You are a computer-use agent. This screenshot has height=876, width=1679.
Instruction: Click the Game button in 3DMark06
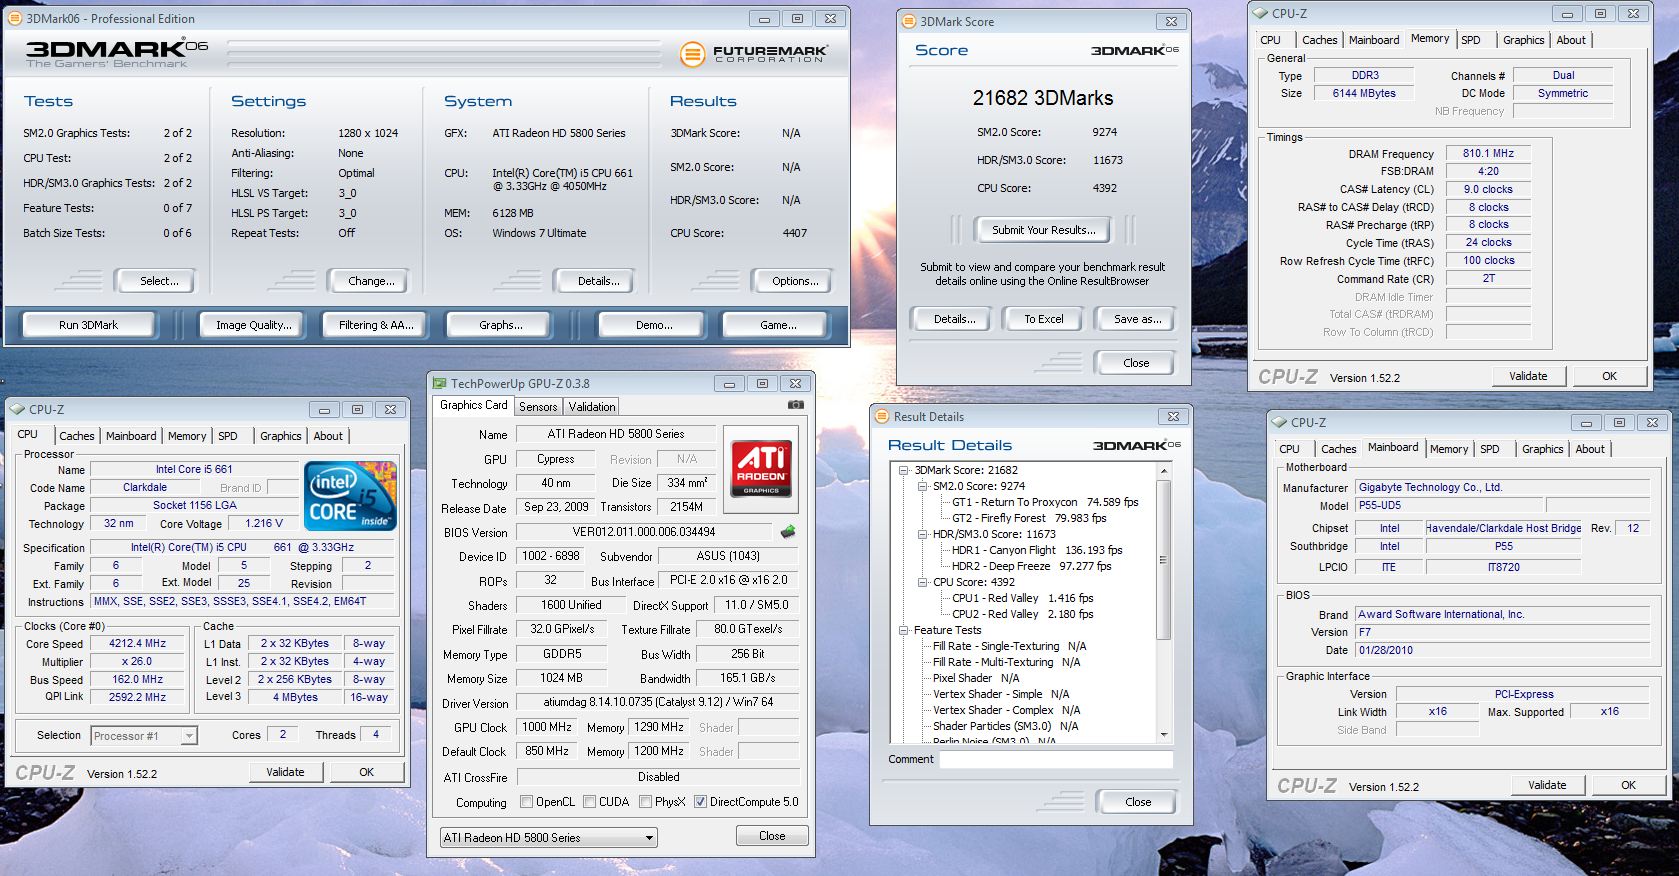777,325
